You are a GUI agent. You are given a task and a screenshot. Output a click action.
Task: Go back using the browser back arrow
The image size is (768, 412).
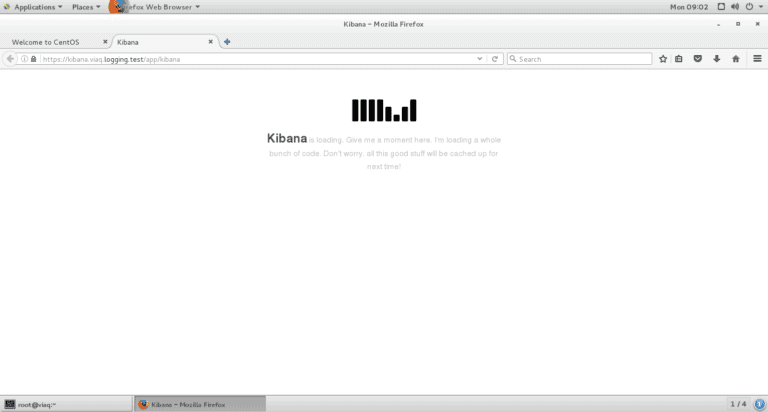10,59
